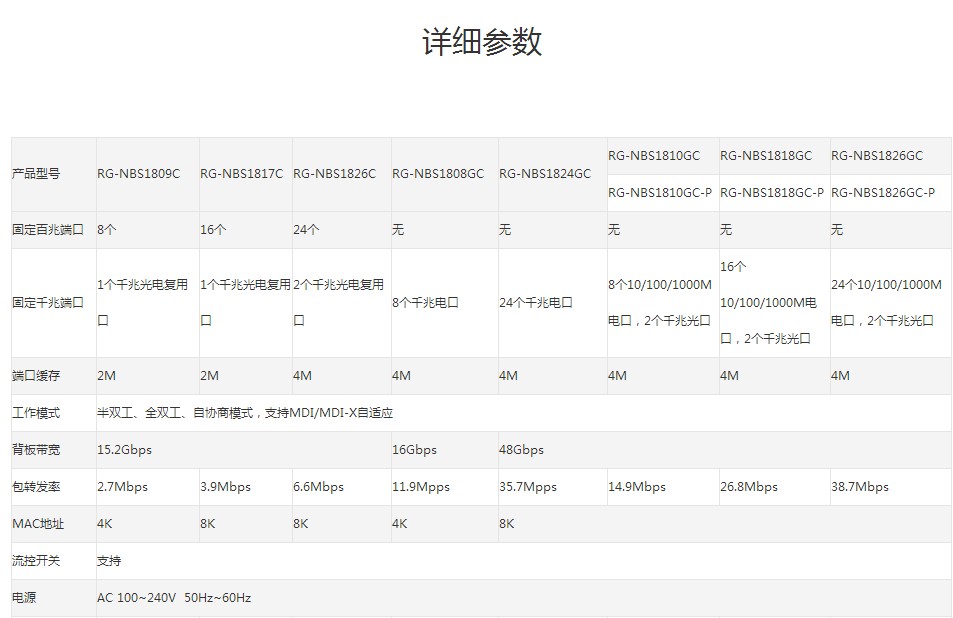Click the AC 100~240V power value
The height and width of the screenshot is (618, 953).
[x=174, y=598]
